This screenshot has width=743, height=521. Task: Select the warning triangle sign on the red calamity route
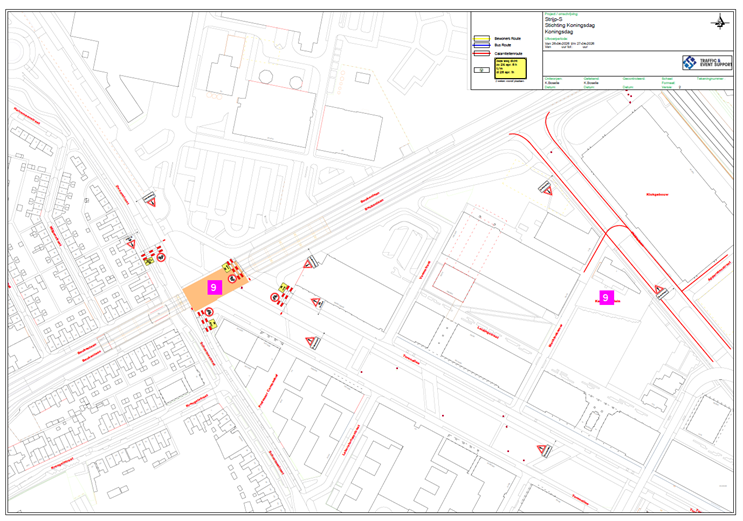click(660, 291)
